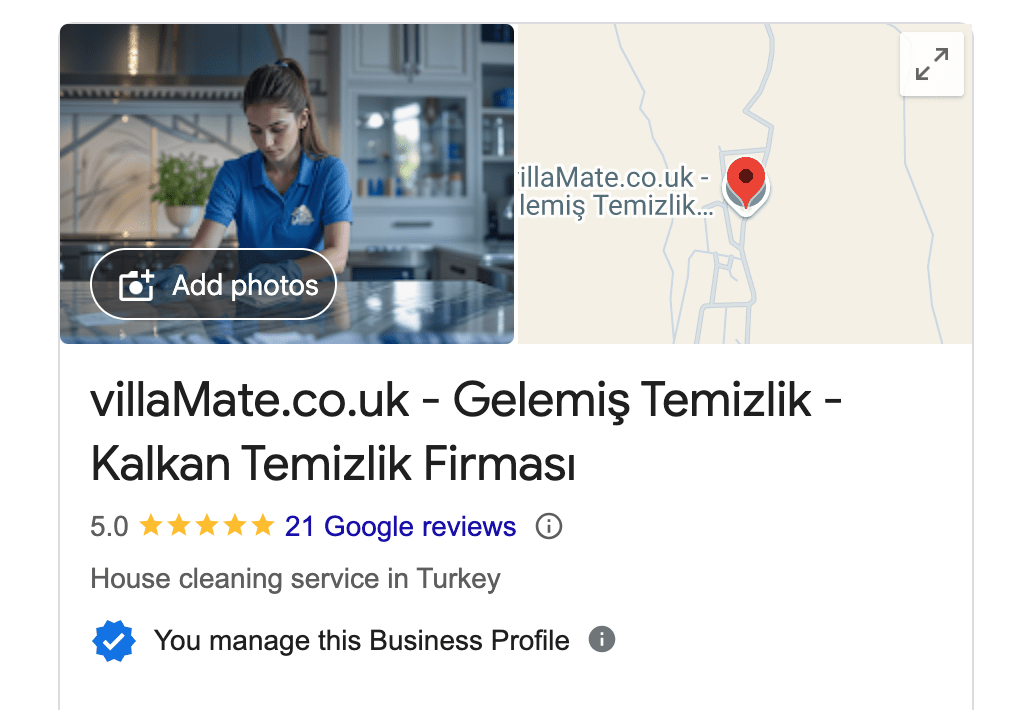Click the 5.0 rating number

[109, 526]
